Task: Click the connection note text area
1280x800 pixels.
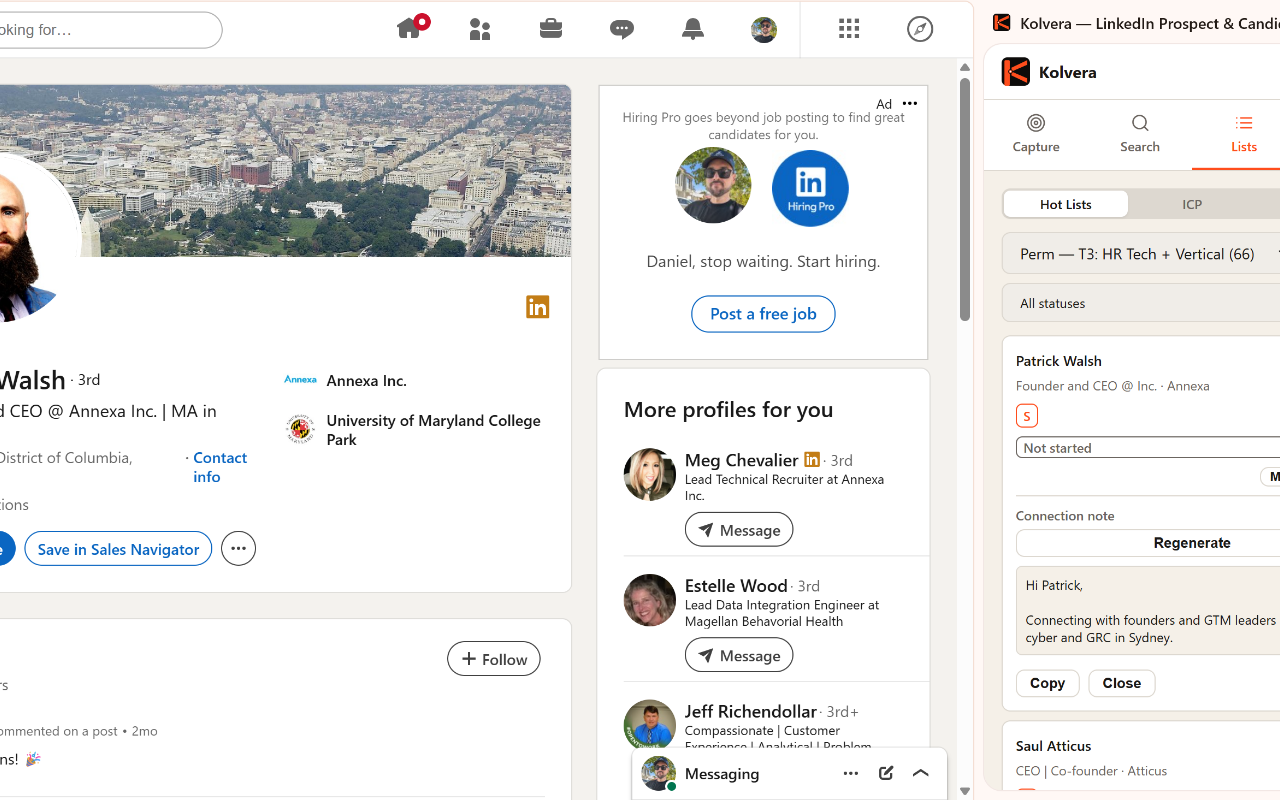Action: pos(1149,611)
